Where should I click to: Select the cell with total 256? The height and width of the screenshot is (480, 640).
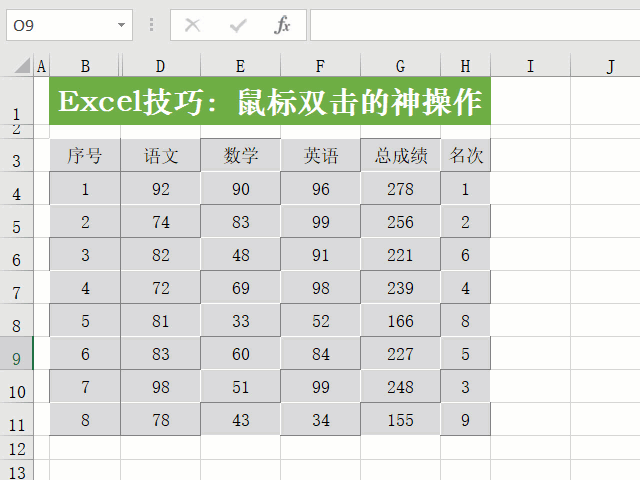point(400,221)
